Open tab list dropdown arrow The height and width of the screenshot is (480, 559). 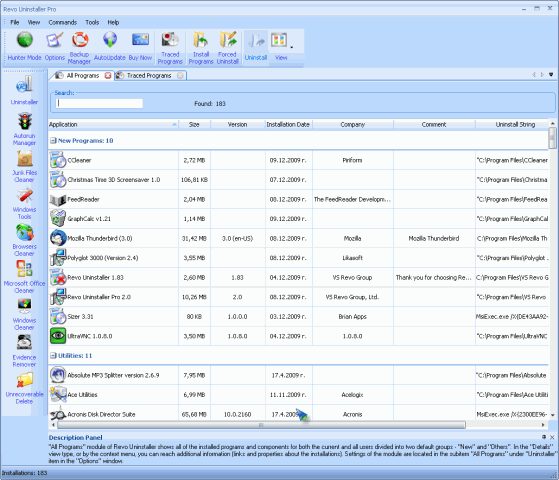pos(551,75)
